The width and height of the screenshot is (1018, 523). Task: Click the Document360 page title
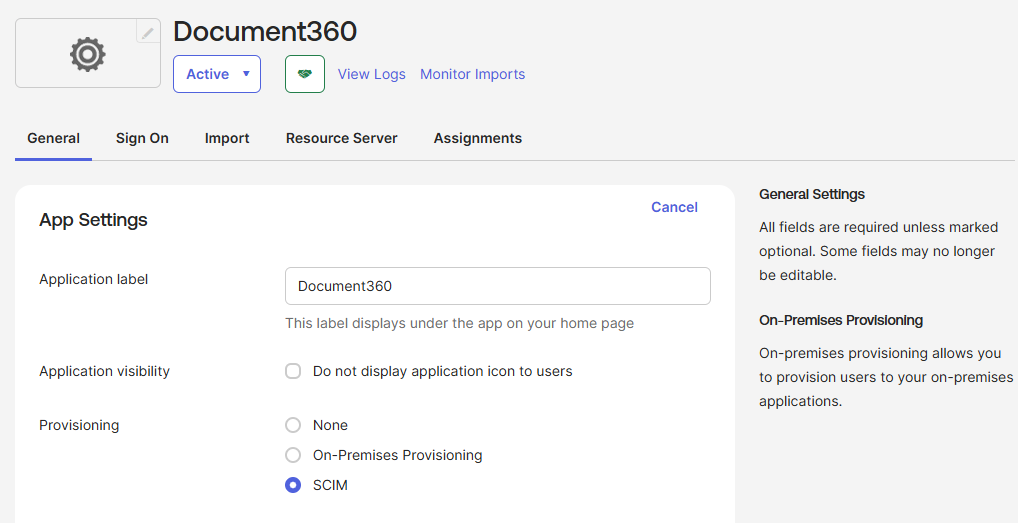(x=265, y=31)
